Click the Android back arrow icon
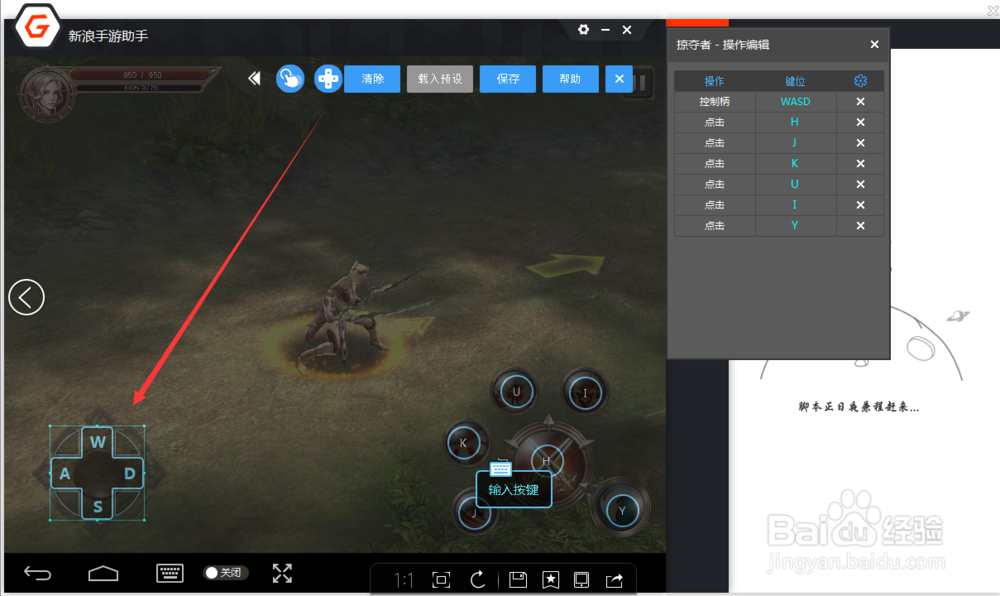 (x=38, y=574)
